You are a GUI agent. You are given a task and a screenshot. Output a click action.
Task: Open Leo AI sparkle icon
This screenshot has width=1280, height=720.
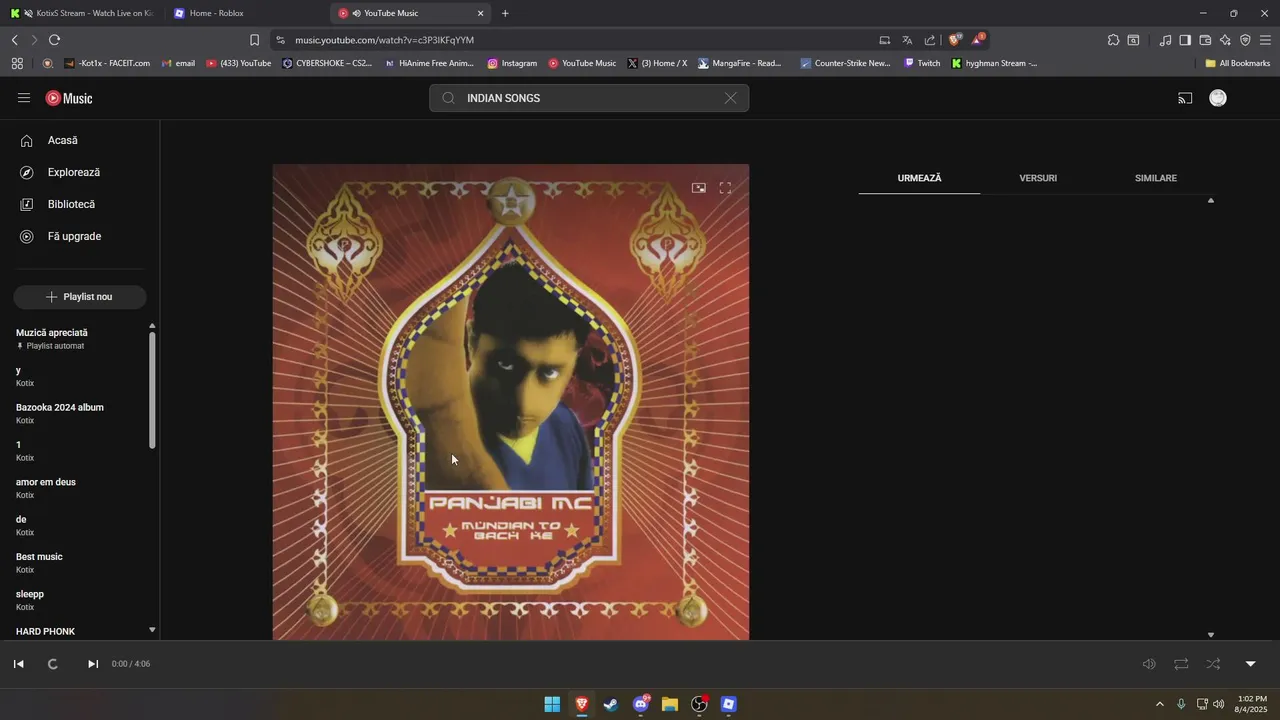pos(1225,40)
